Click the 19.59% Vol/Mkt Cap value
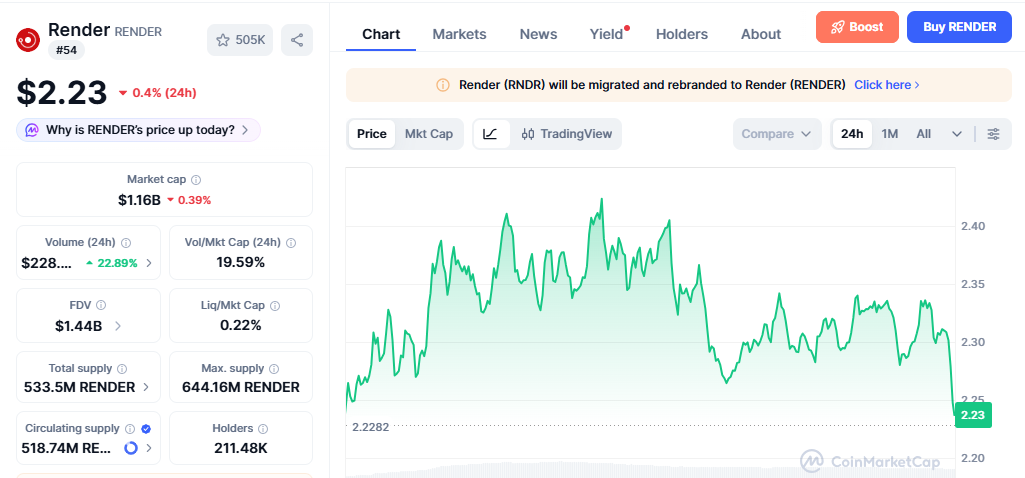1025x478 pixels. [x=241, y=263]
